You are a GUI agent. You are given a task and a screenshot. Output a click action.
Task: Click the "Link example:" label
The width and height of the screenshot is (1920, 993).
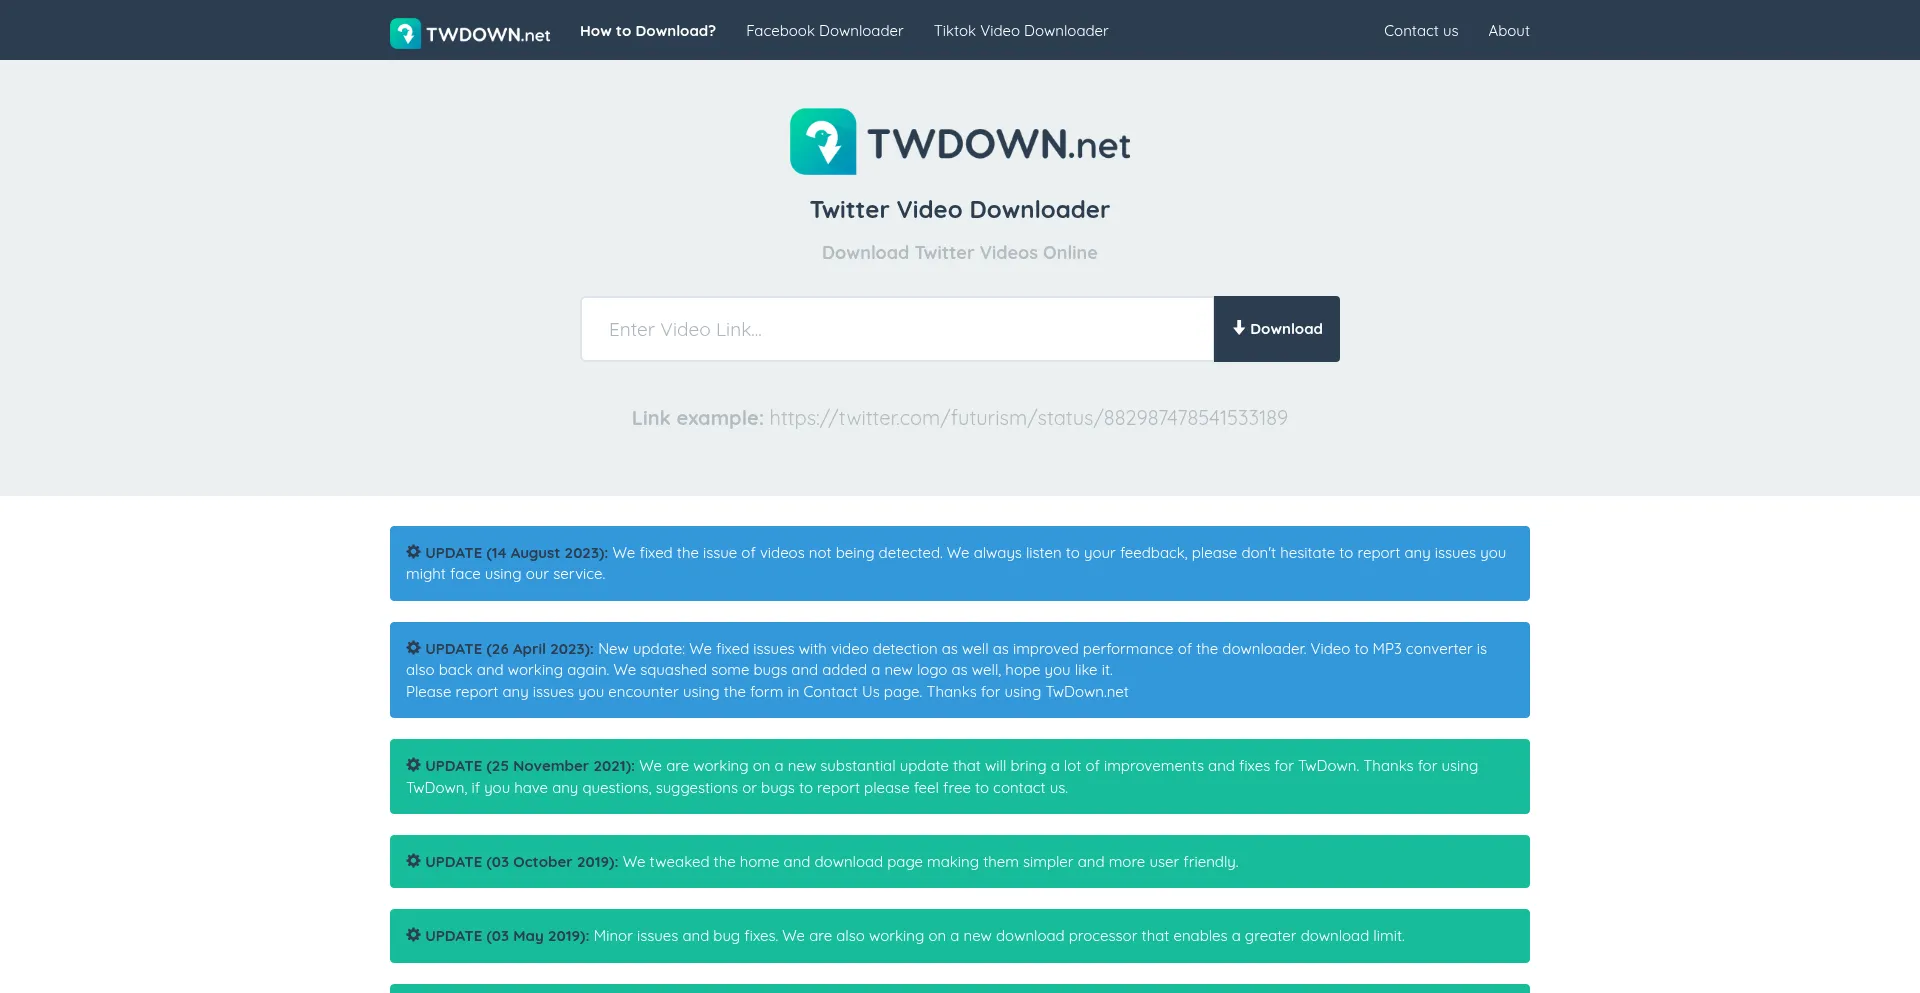pos(698,418)
